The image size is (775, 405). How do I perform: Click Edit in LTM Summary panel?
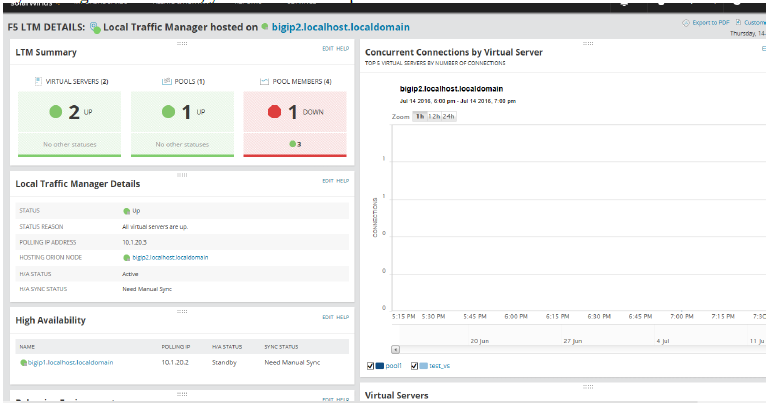(x=328, y=48)
